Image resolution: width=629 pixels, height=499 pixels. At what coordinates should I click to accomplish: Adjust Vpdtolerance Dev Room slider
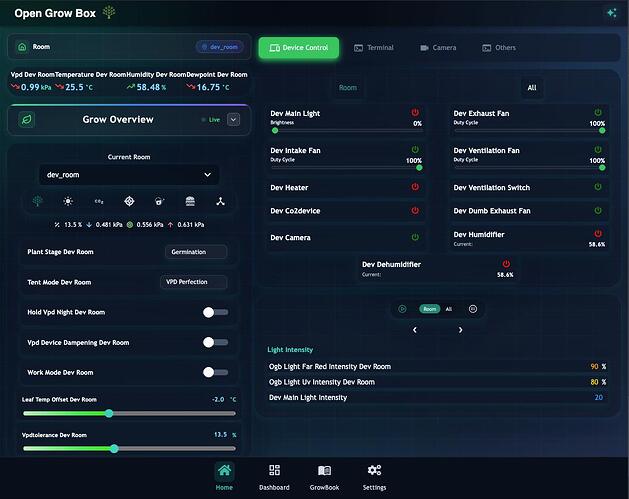point(129,448)
